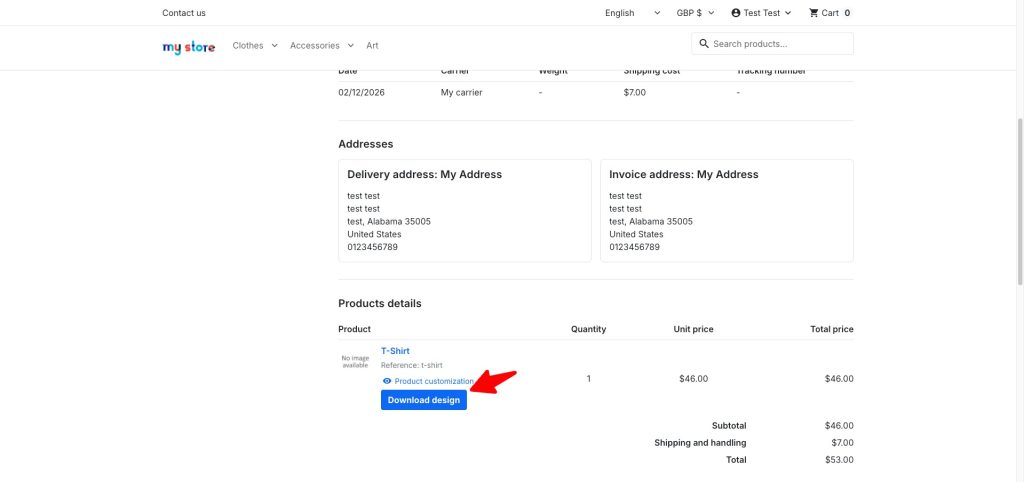Open the shopping cart icon

[814, 13]
